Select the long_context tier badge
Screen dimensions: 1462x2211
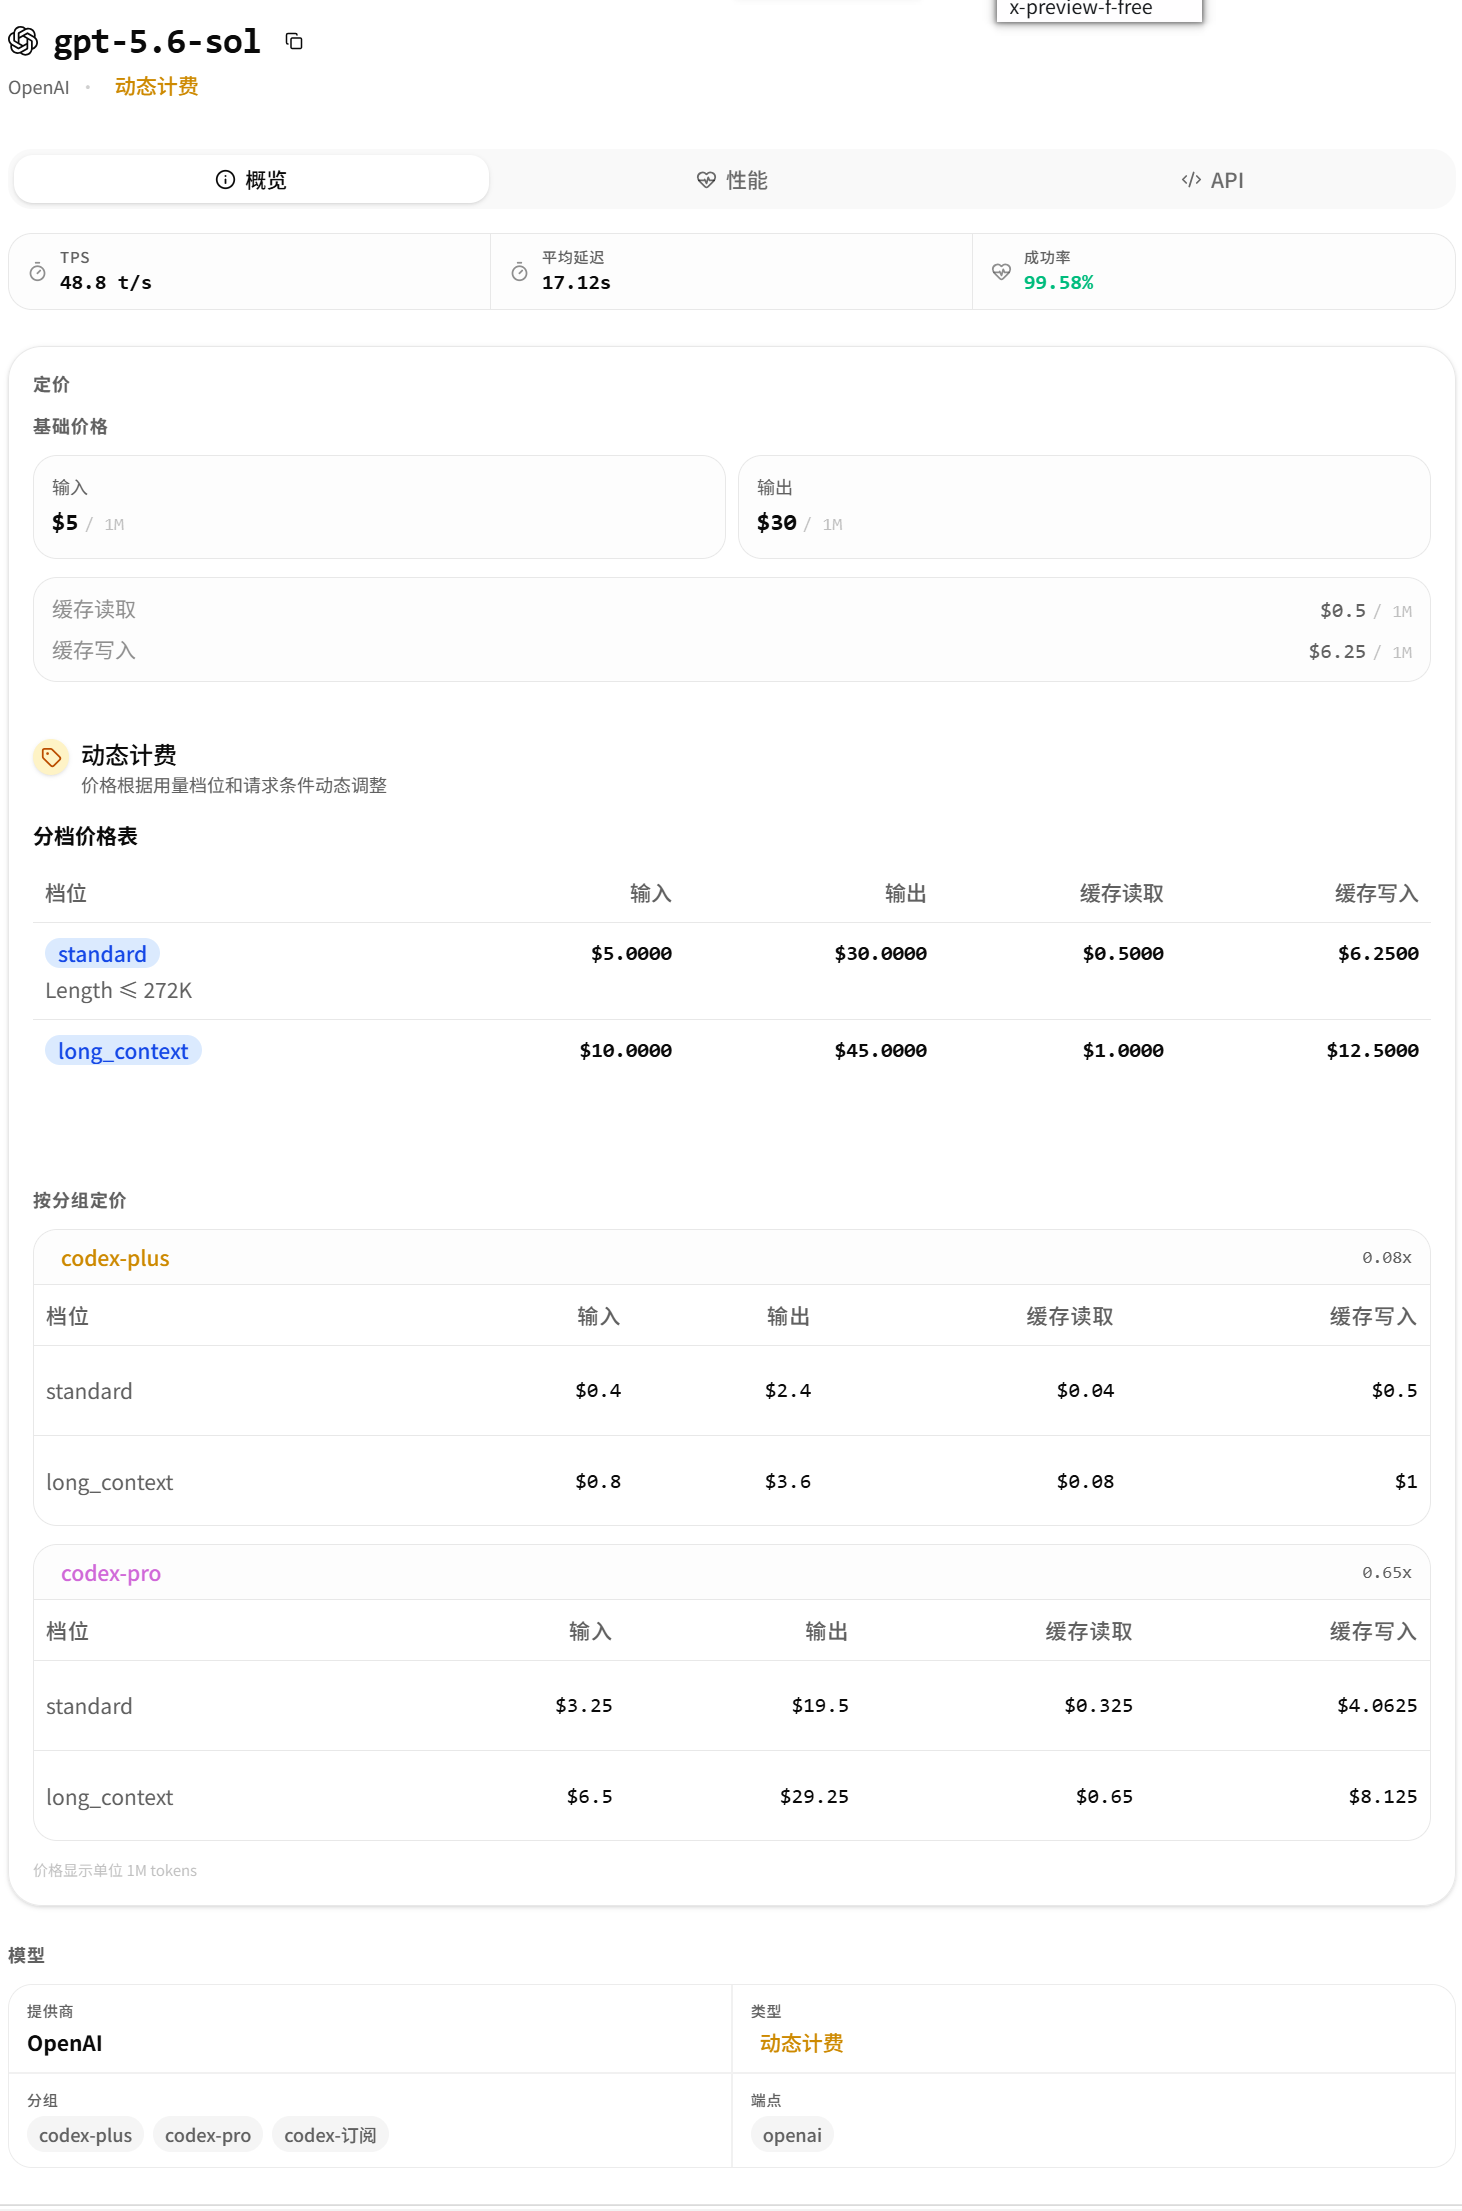pos(123,1051)
